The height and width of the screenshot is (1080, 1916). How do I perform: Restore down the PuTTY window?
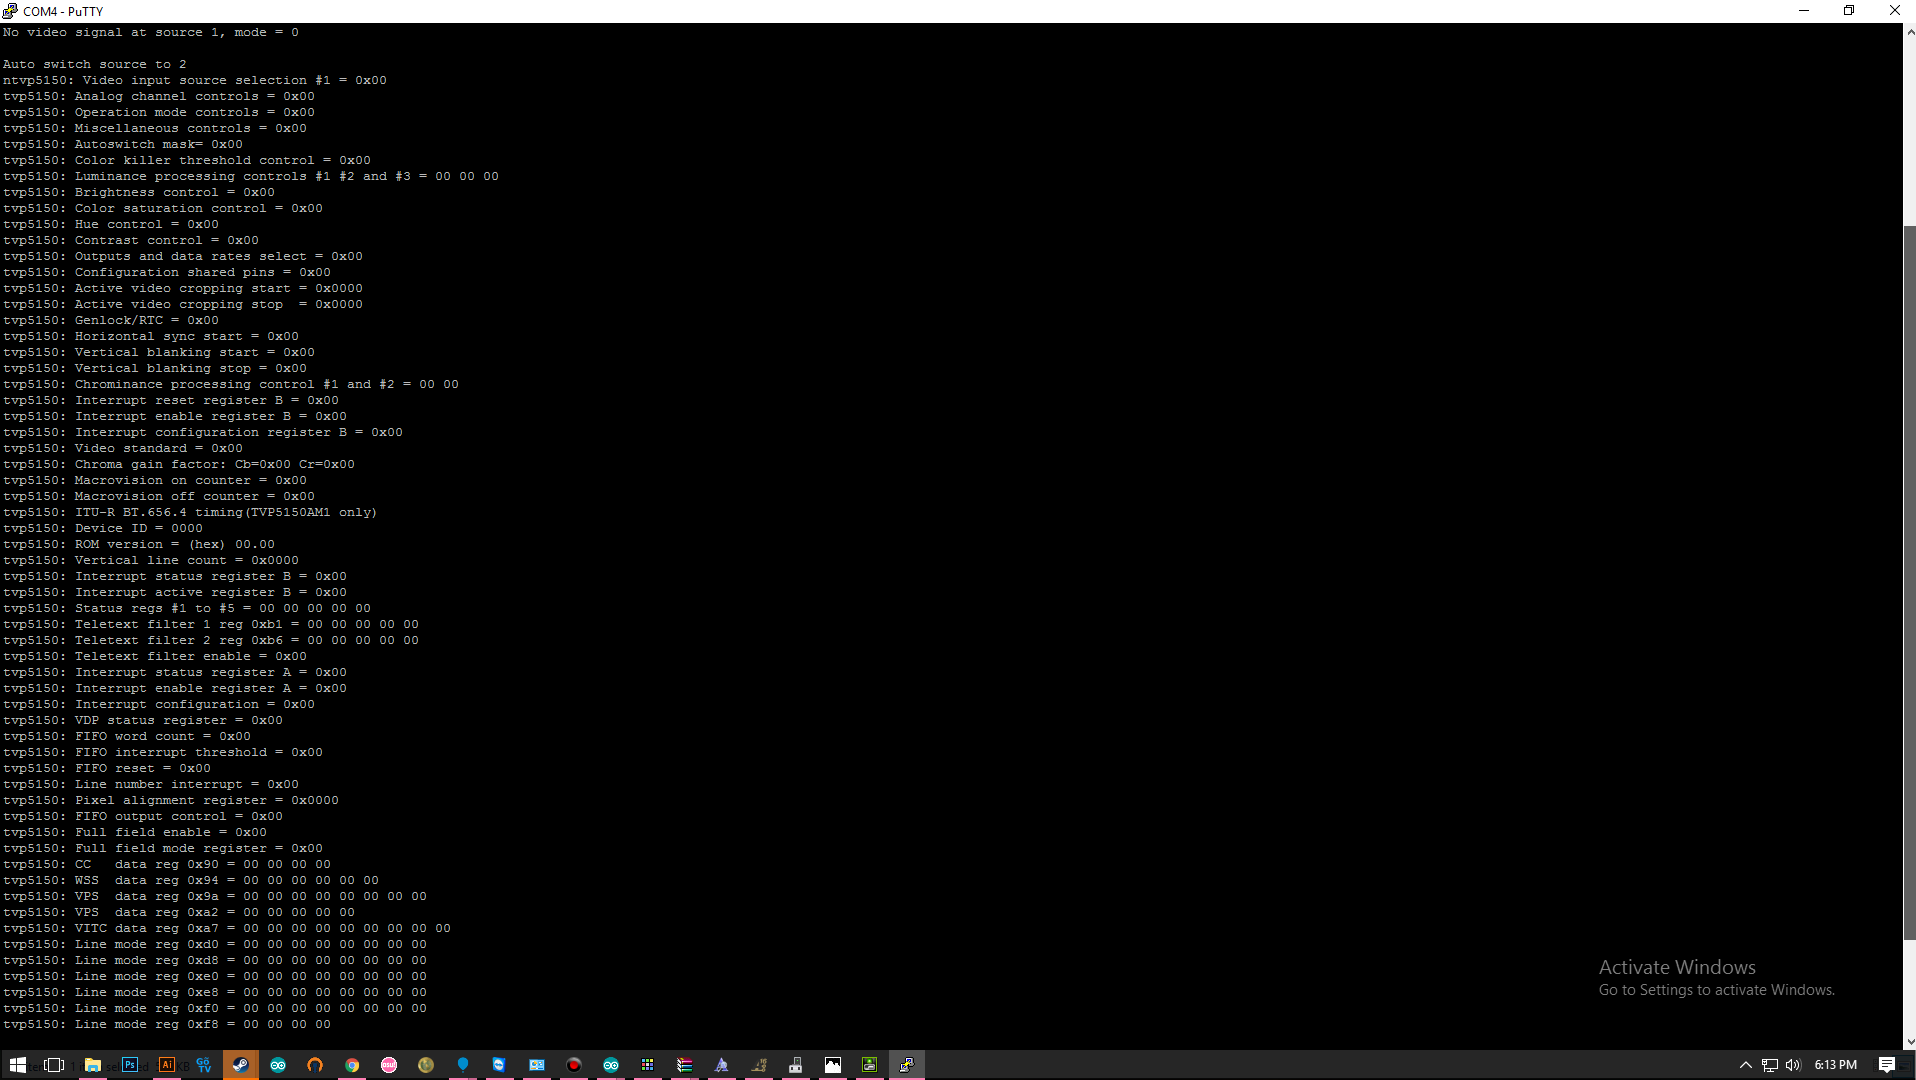(x=1849, y=11)
